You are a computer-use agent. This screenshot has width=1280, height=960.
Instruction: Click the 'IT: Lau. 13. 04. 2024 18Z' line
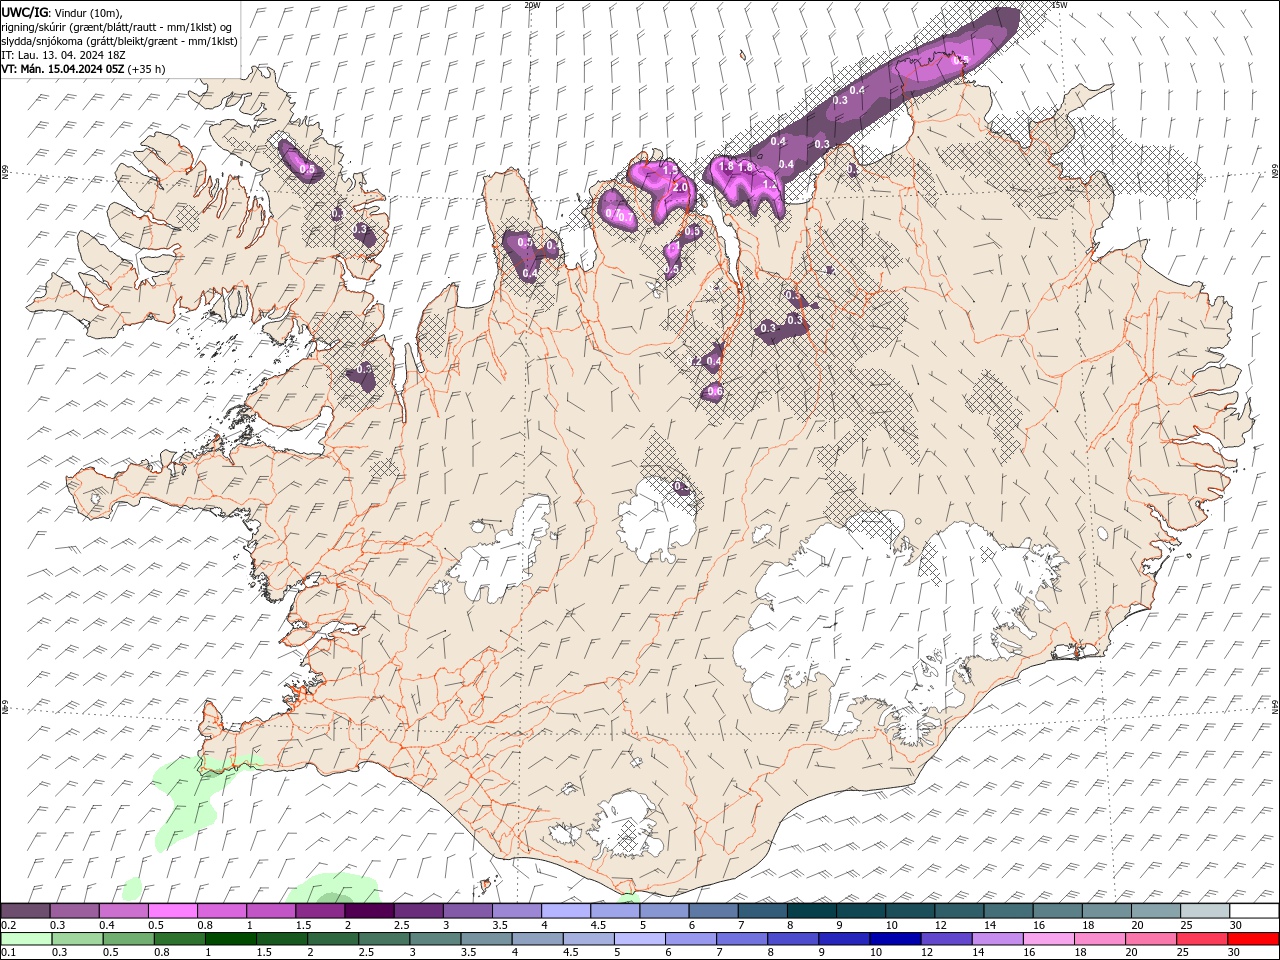(x=62, y=55)
